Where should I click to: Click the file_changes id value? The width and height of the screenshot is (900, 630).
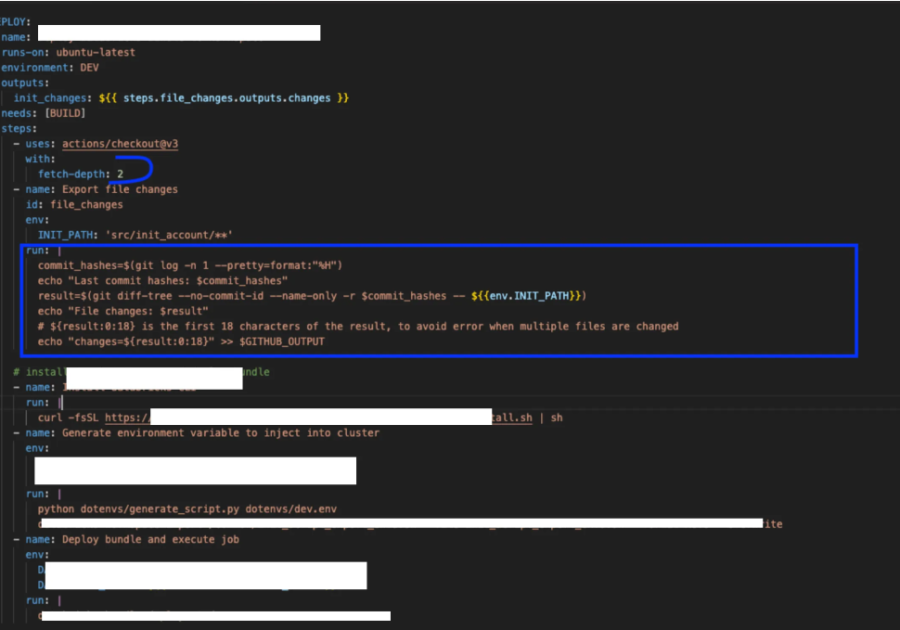[x=87, y=204]
